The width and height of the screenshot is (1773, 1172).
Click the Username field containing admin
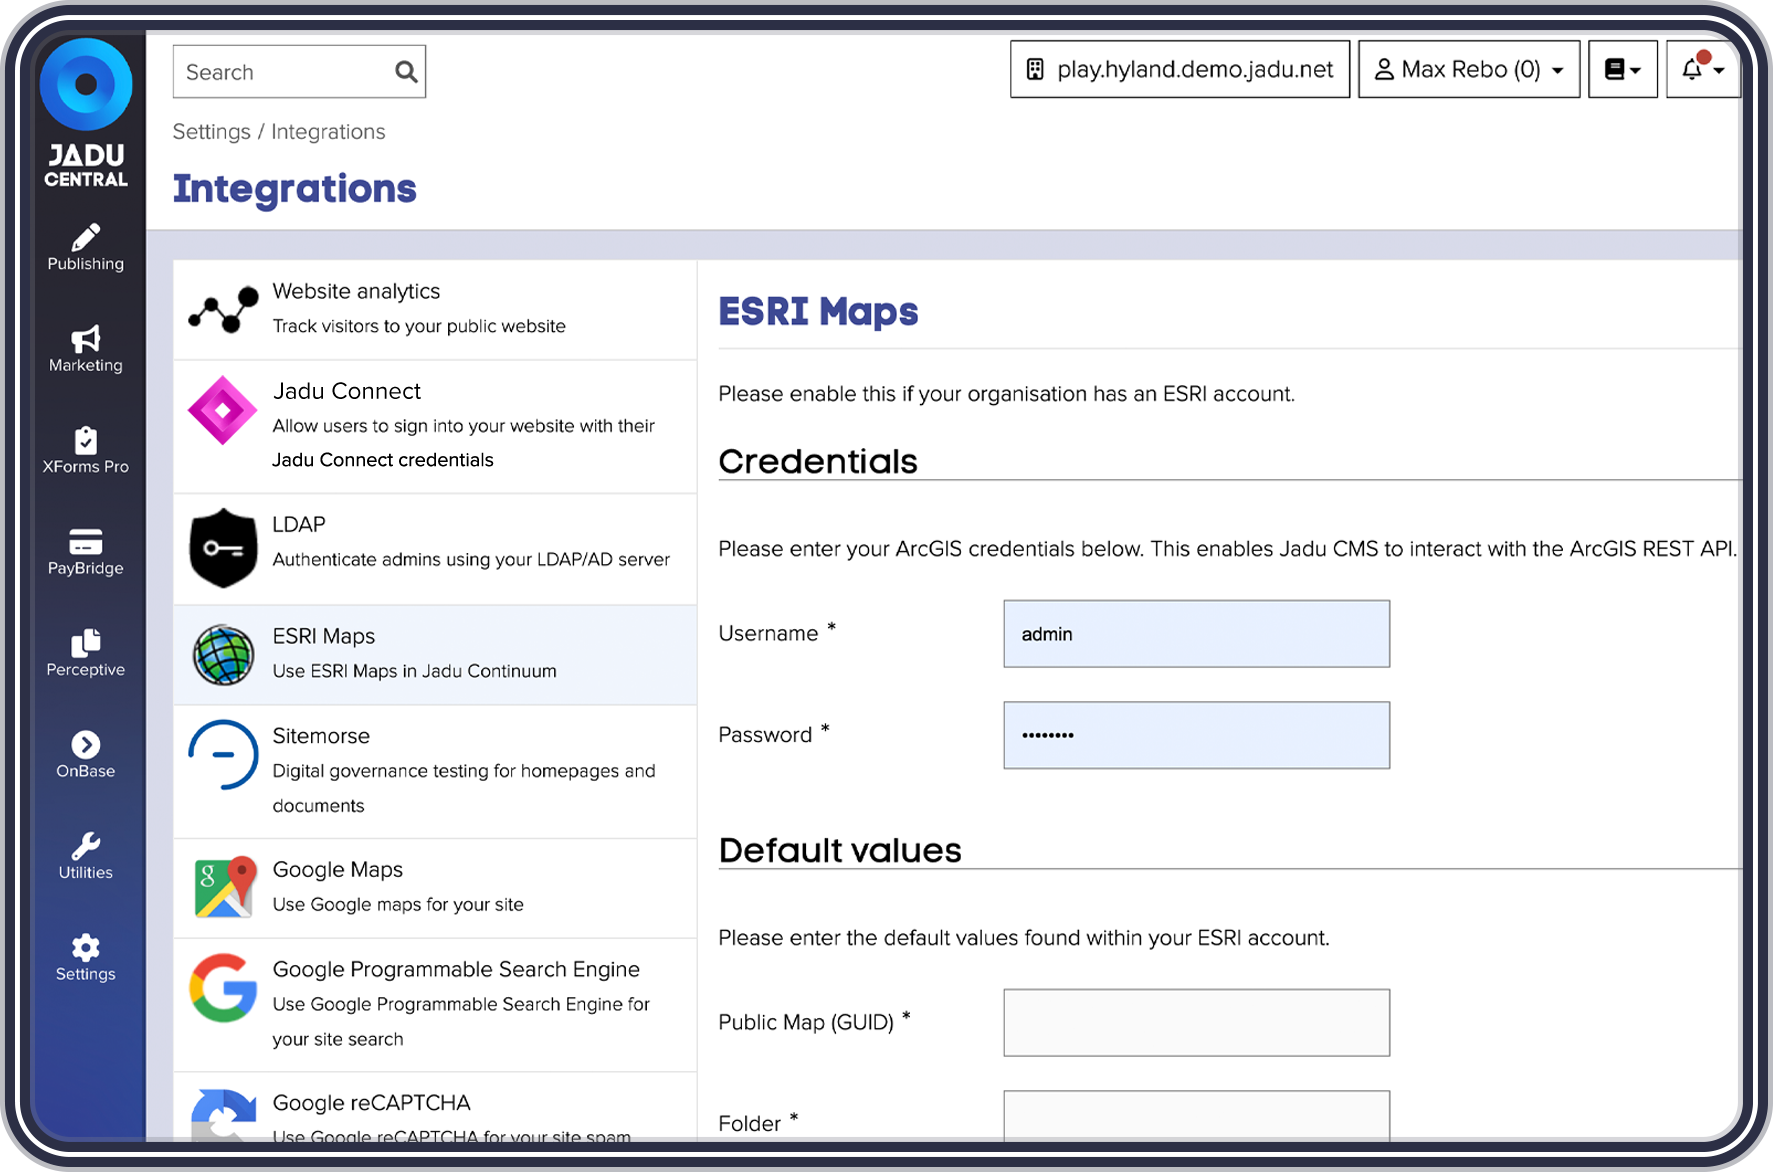coord(1196,634)
